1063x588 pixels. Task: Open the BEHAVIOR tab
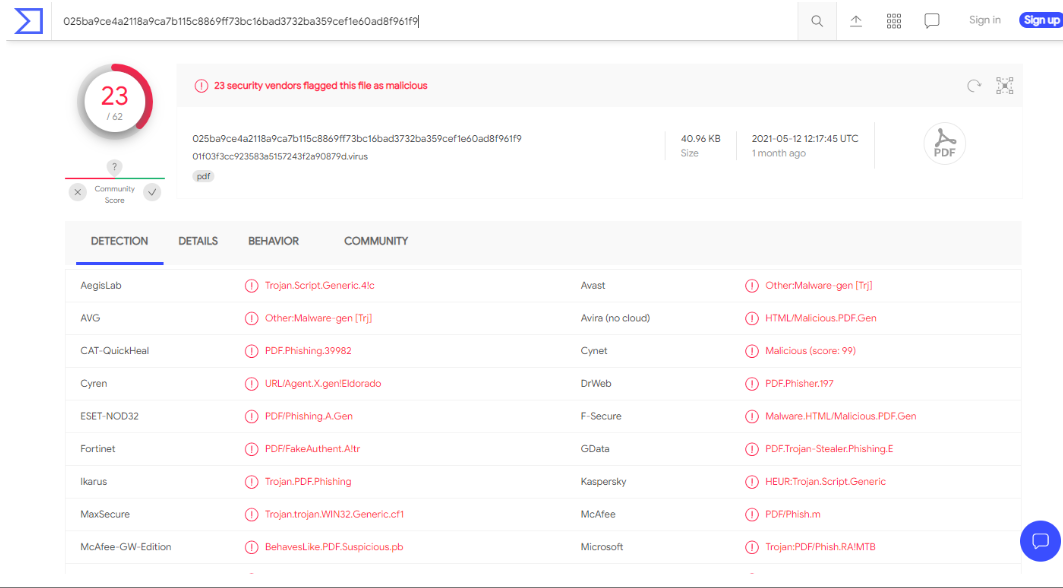pos(273,241)
